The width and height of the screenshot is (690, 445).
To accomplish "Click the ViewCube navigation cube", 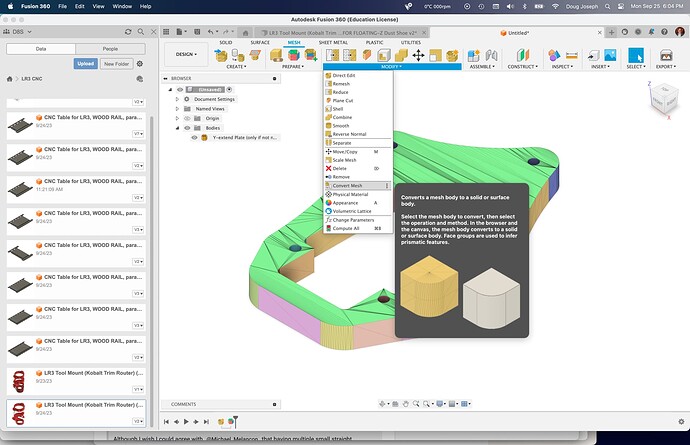I will click(x=664, y=99).
